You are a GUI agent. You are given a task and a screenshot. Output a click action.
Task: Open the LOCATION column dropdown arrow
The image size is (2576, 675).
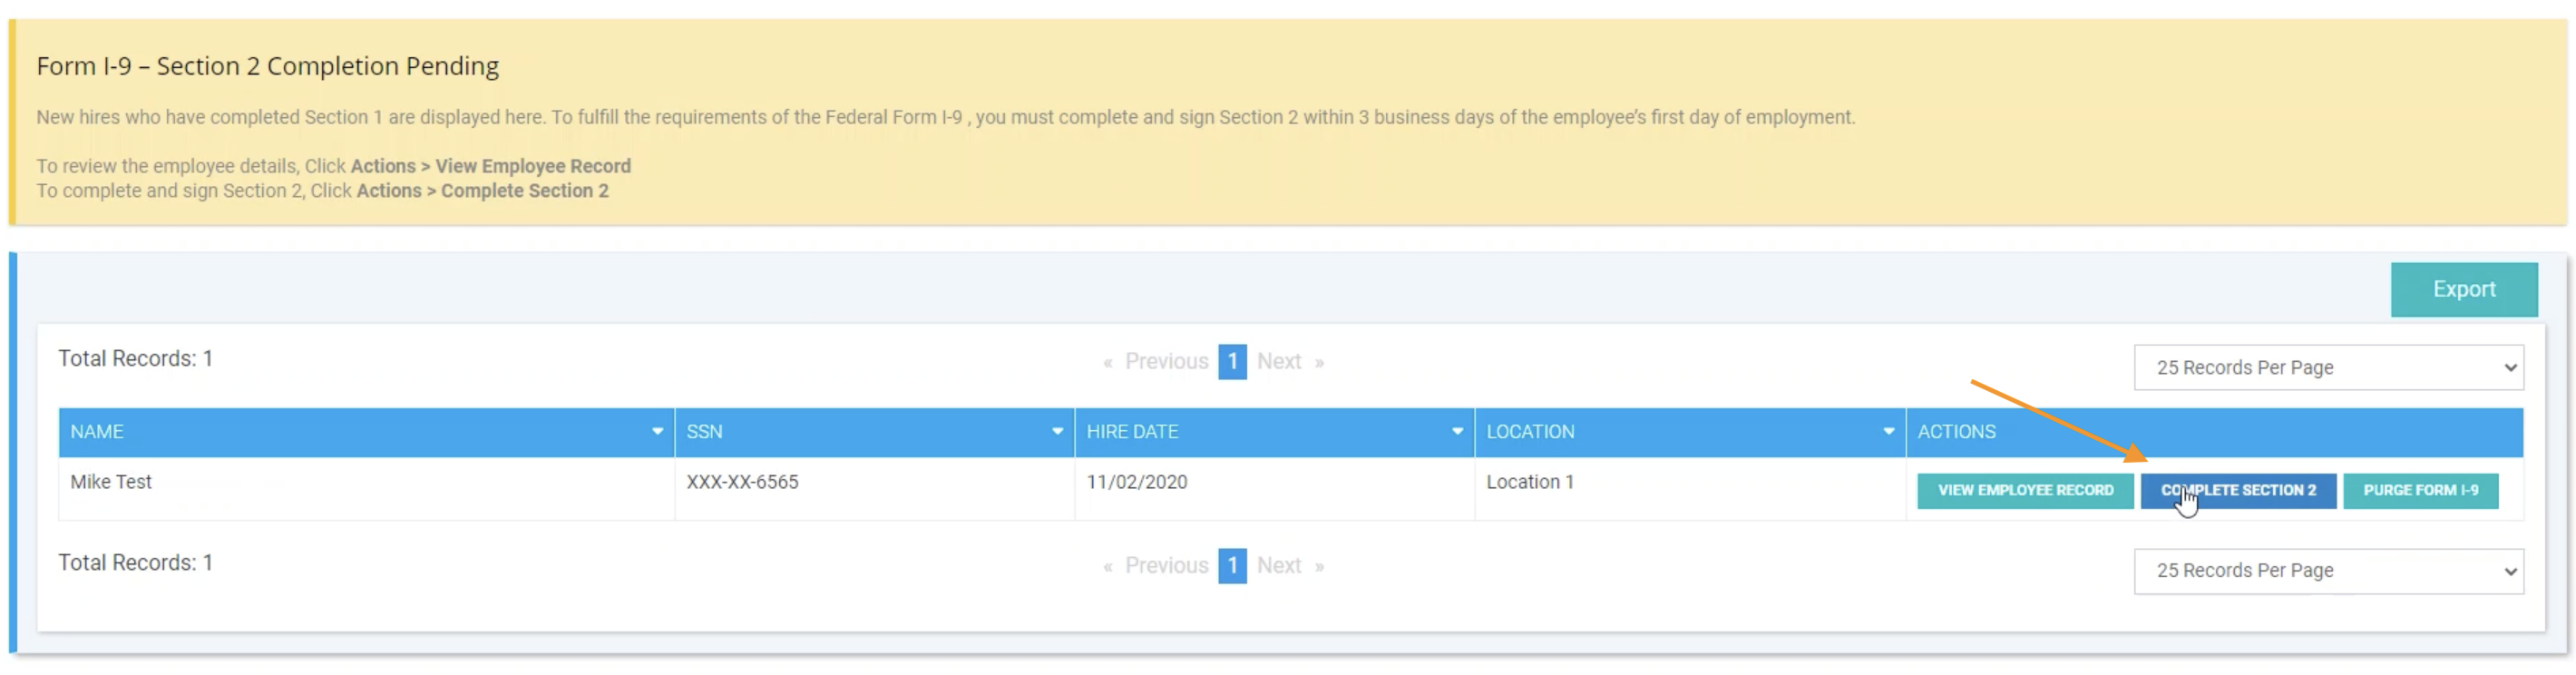[1888, 431]
